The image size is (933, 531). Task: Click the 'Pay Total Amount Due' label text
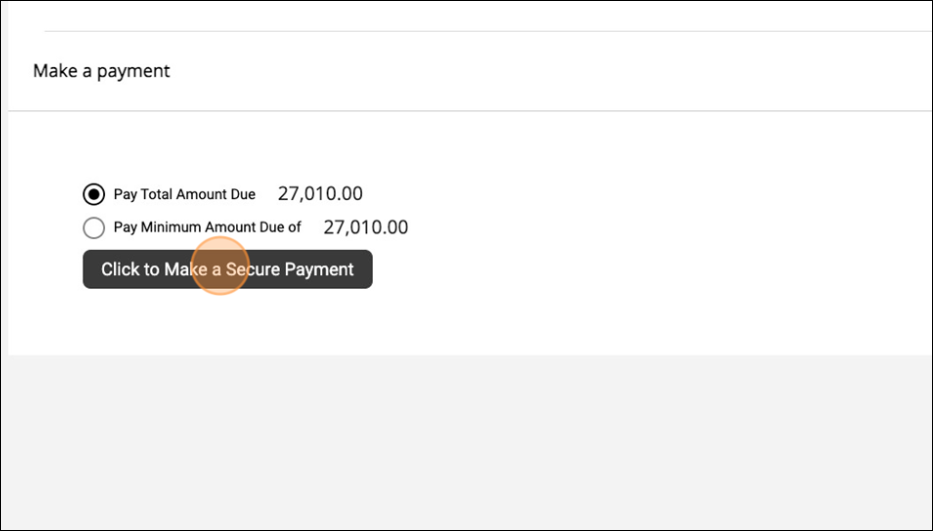click(x=184, y=194)
